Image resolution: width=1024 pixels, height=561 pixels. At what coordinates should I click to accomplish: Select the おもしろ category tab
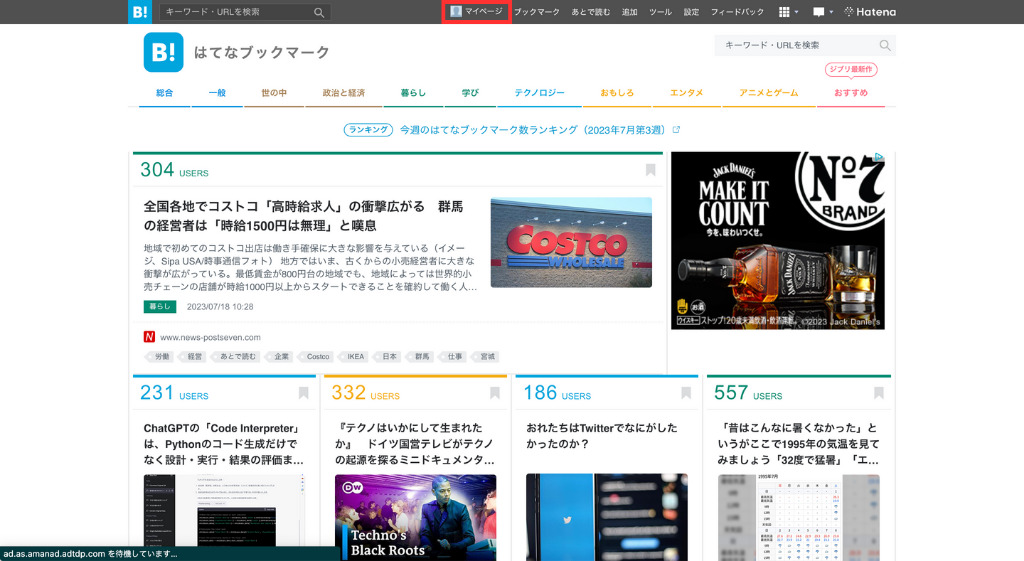pos(617,93)
